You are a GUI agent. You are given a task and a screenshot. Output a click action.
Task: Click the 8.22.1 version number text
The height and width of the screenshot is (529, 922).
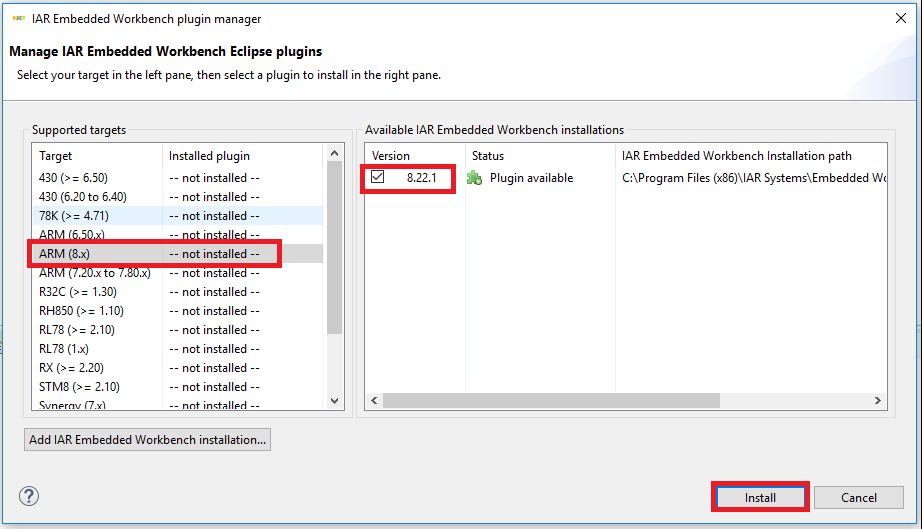coord(422,178)
